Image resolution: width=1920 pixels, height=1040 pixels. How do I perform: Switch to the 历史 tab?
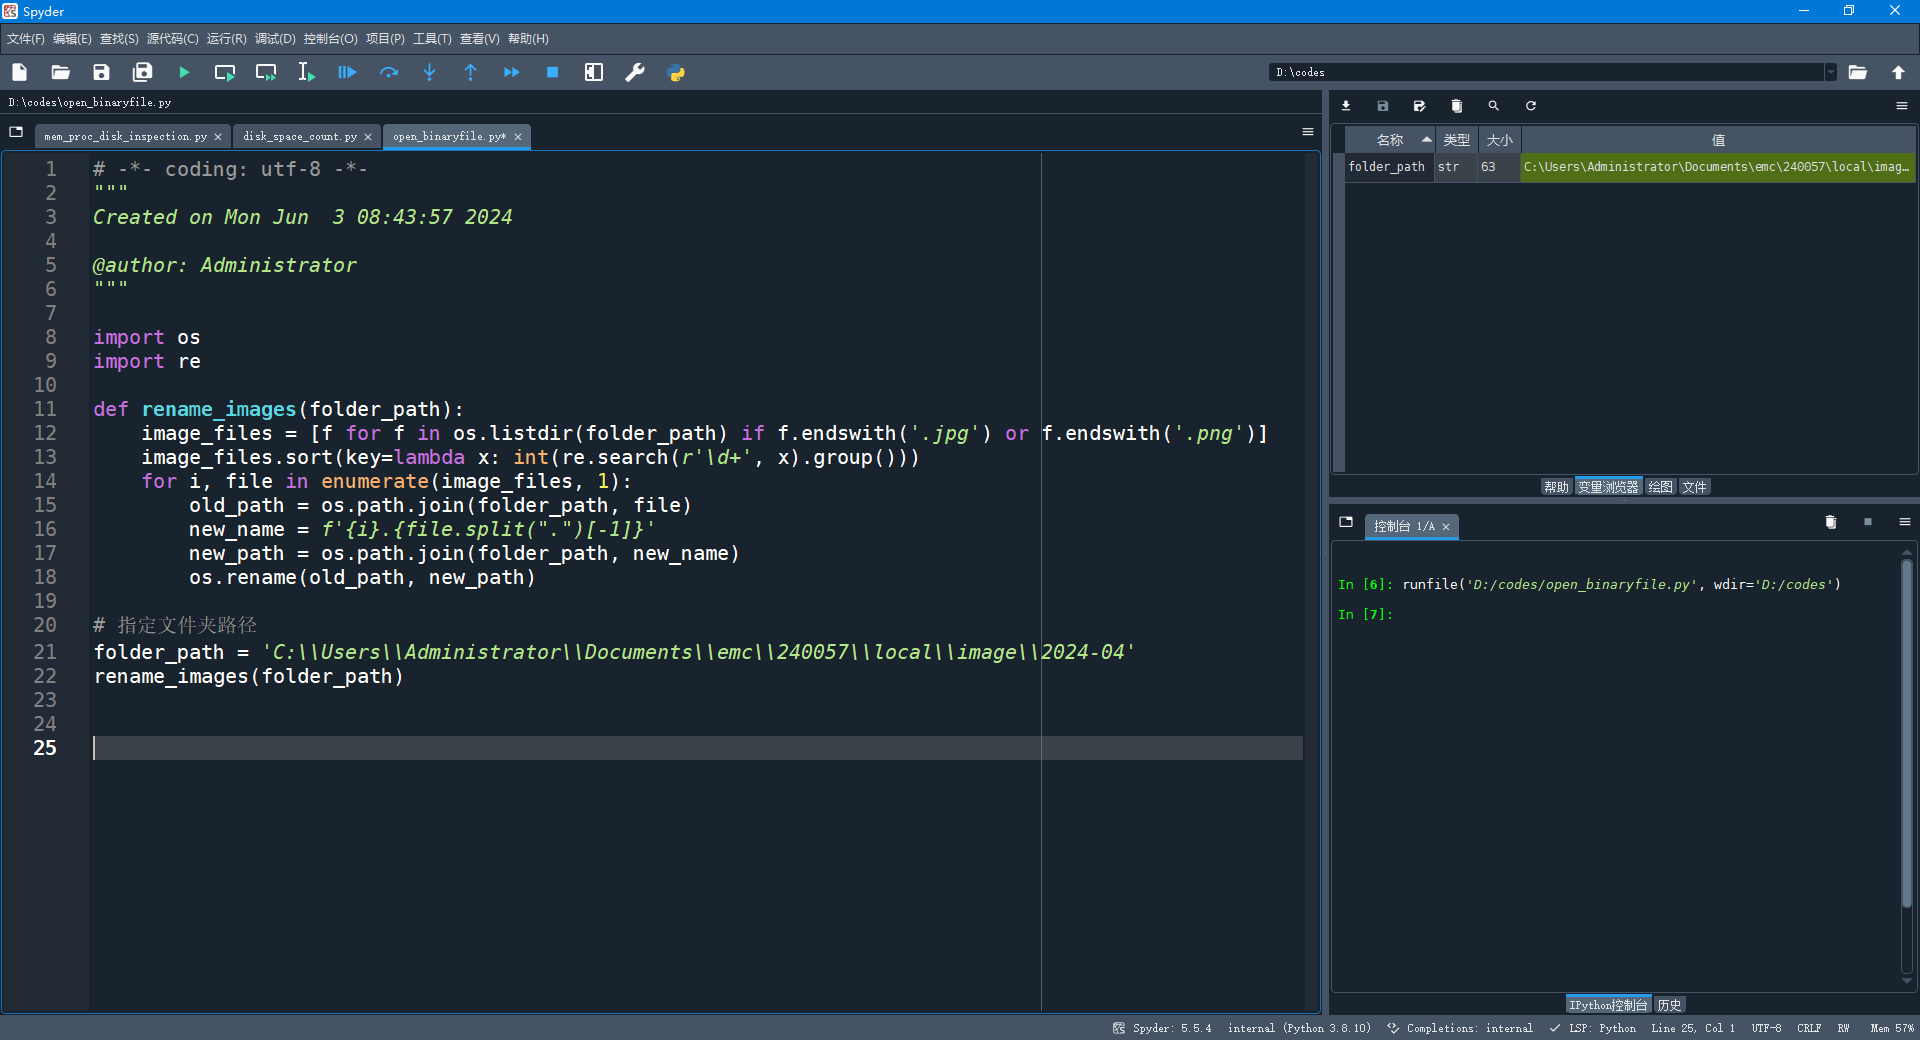pos(1669,1005)
